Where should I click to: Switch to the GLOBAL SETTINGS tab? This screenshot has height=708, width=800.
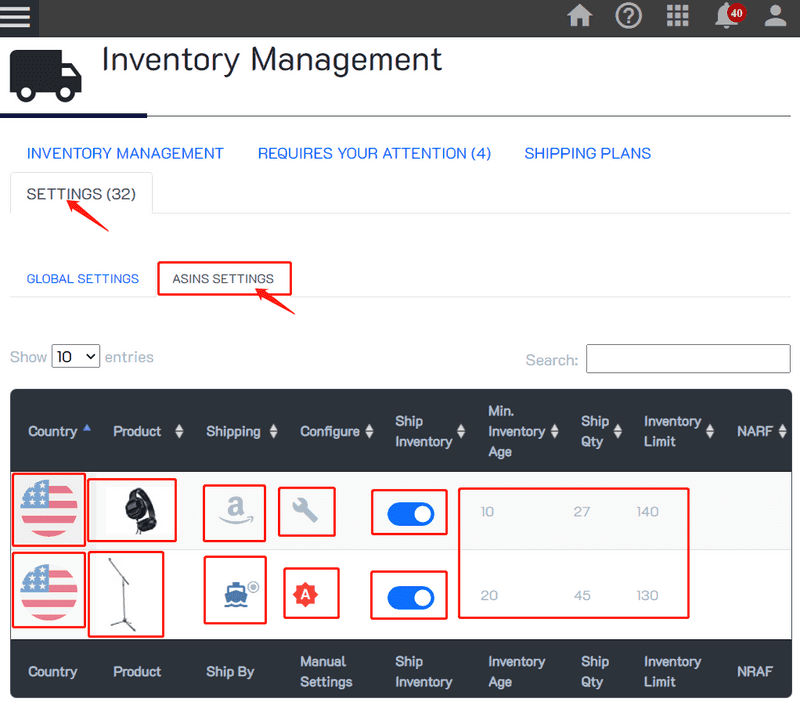tap(82, 279)
